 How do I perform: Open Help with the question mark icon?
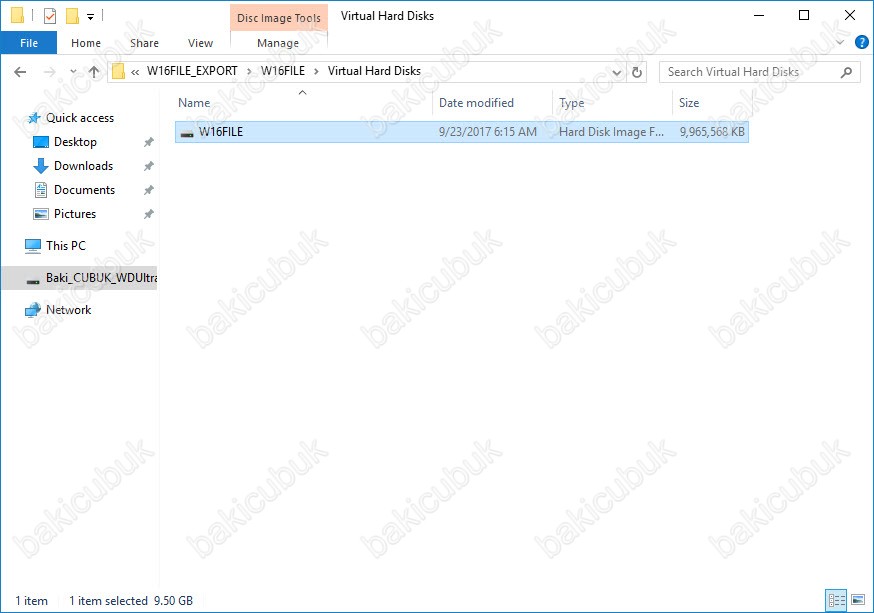click(x=861, y=42)
